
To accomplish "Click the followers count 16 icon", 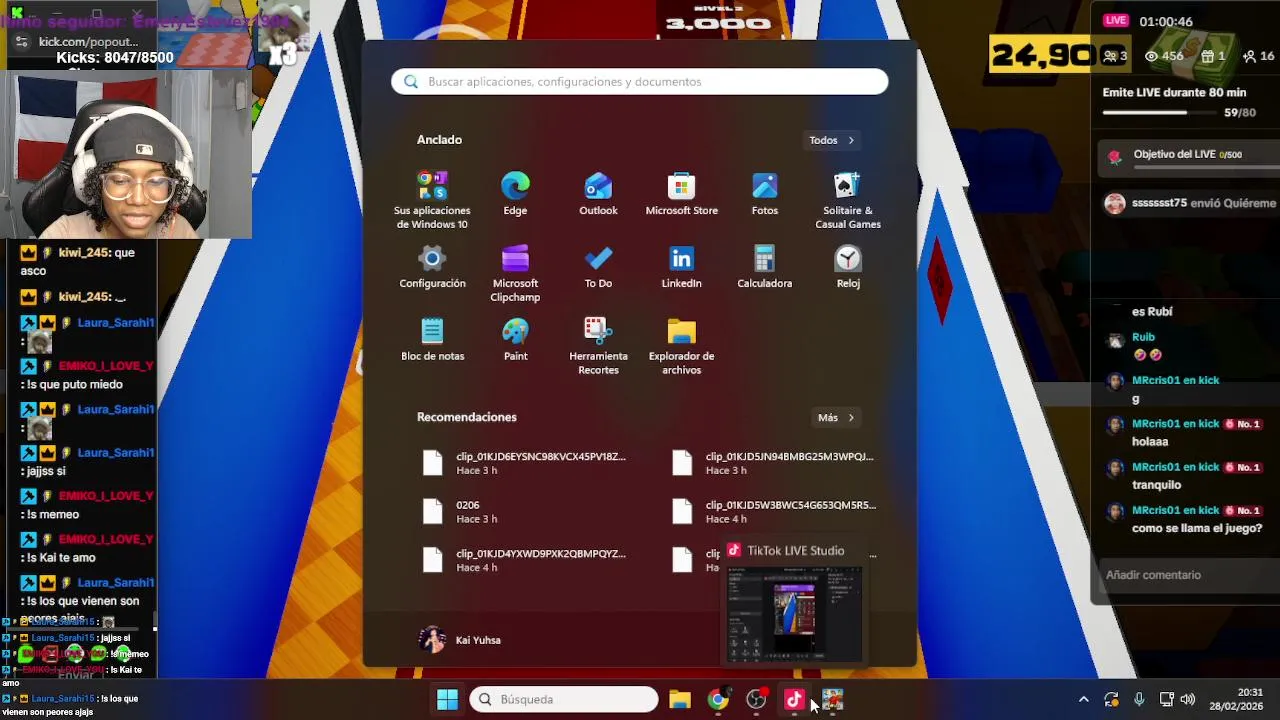I will click(x=1258, y=56).
